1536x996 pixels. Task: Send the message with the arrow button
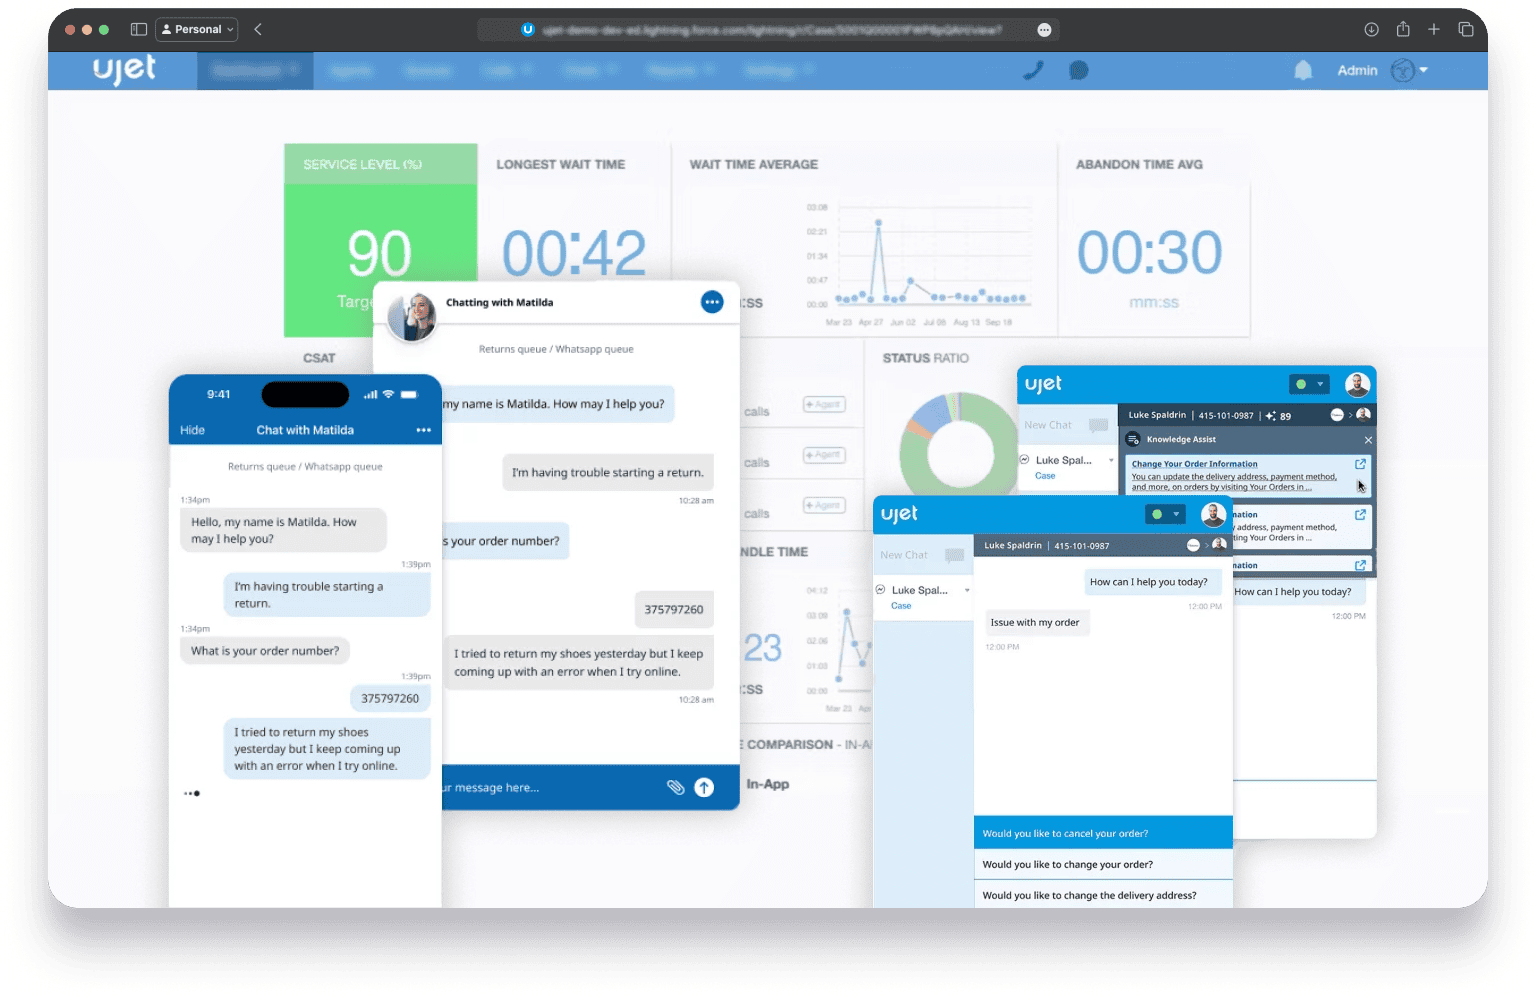tap(704, 787)
